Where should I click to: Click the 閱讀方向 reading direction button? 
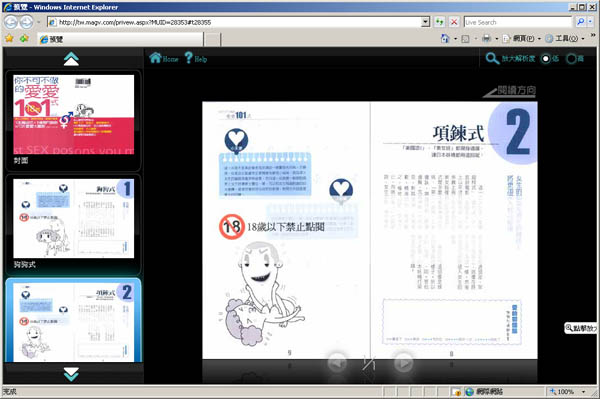(x=509, y=91)
